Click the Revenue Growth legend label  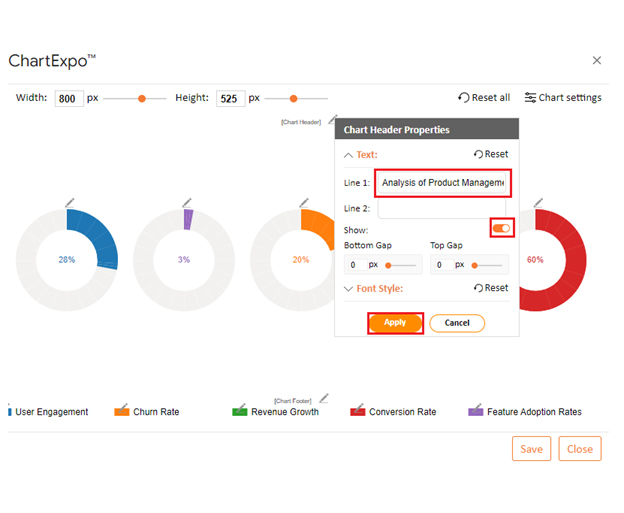(x=285, y=412)
